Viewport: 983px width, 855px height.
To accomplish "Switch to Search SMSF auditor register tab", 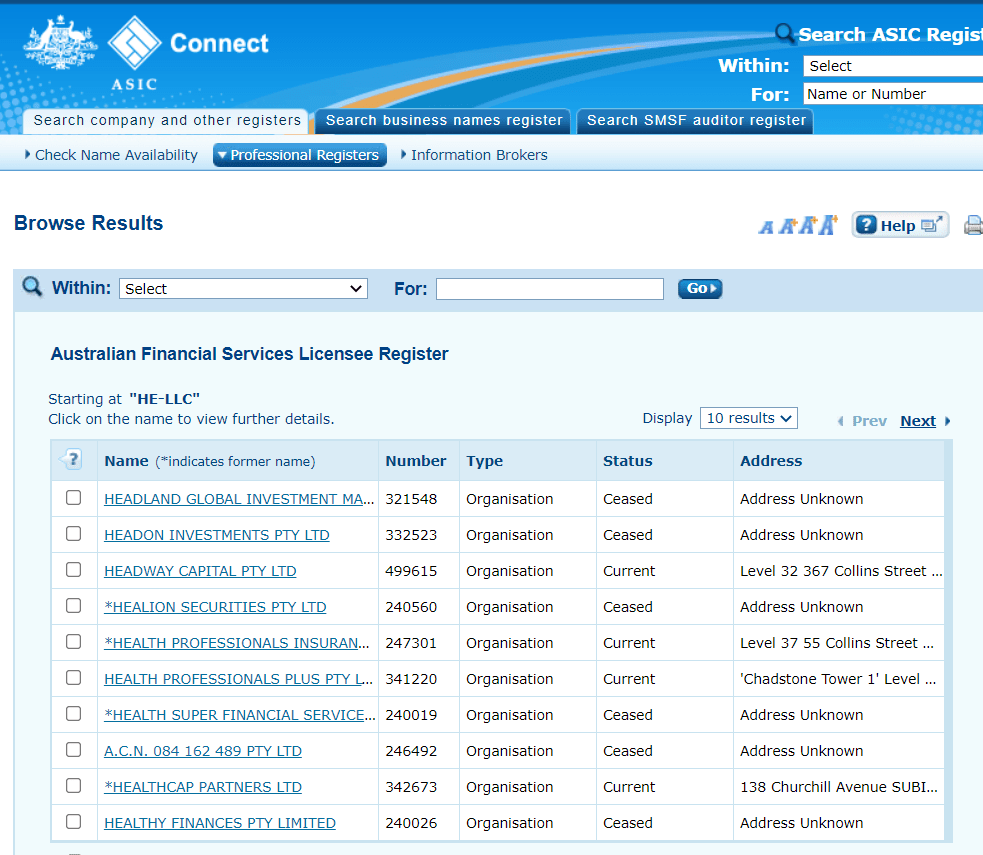I will tap(696, 120).
